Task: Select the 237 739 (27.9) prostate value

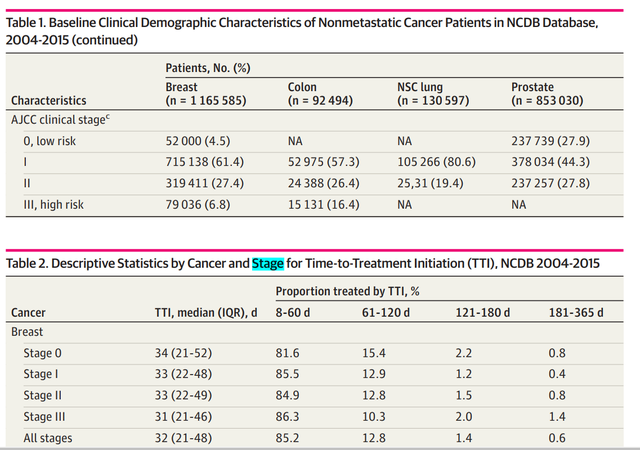Action: (x=554, y=142)
